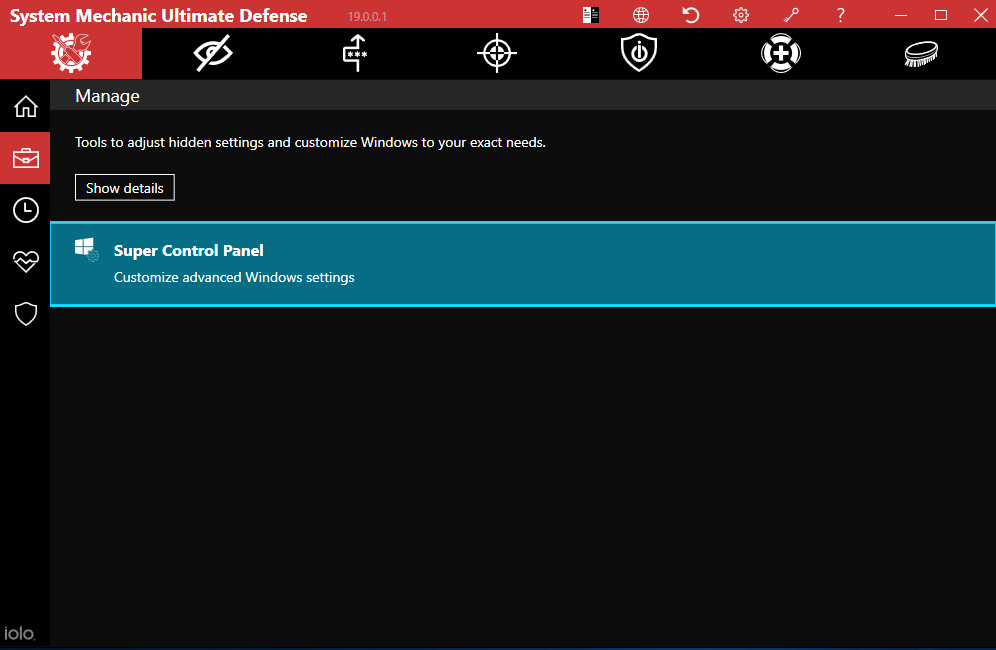Minimize the System Mechanic window

point(901,15)
